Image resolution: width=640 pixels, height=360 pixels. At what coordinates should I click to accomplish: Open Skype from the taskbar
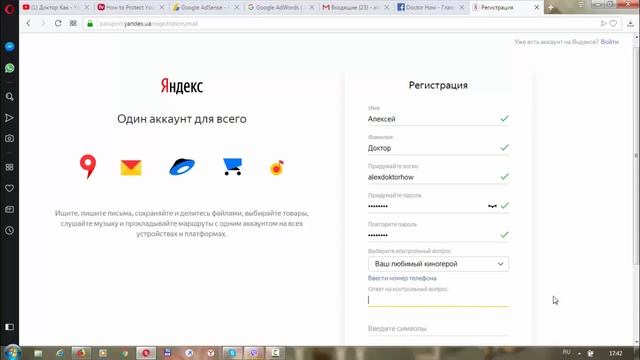[x=232, y=353]
